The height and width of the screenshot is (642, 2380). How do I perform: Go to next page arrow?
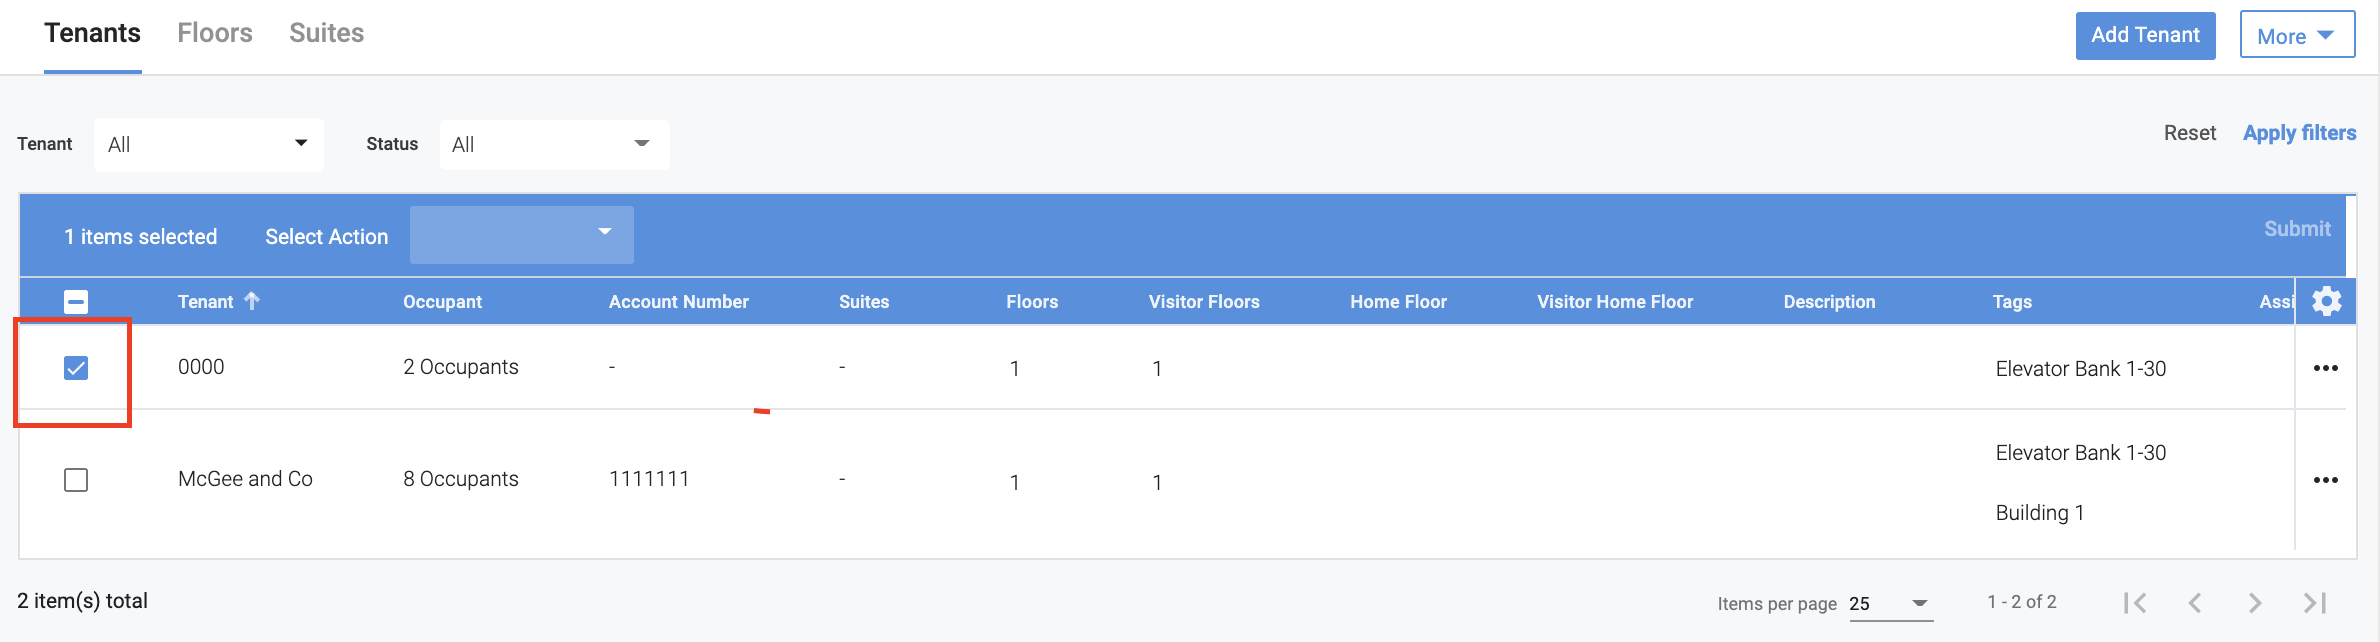[2254, 602]
